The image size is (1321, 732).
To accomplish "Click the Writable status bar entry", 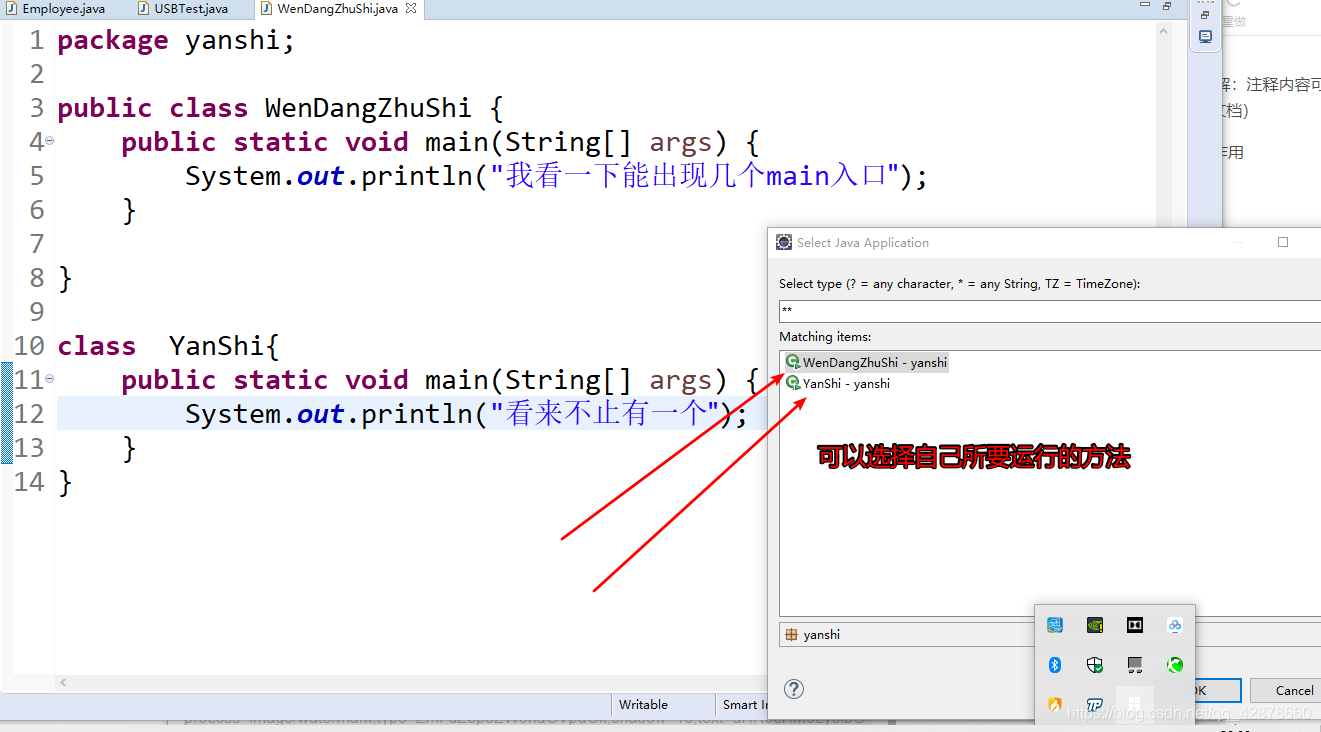I will [x=643, y=705].
